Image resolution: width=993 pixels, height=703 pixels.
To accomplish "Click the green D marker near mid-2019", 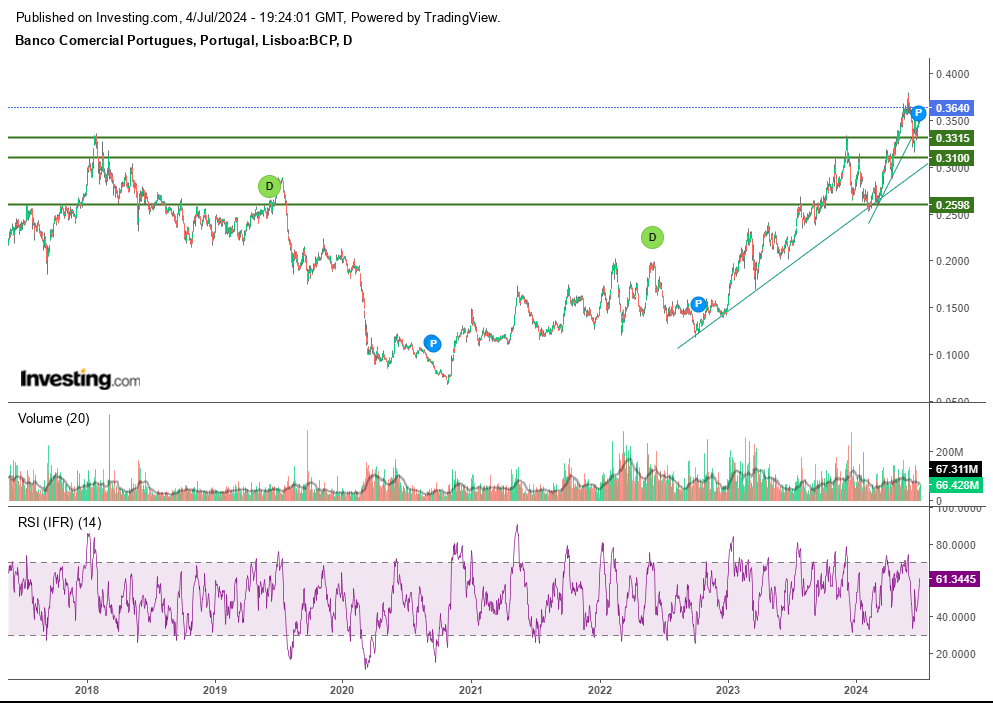I will point(269,187).
